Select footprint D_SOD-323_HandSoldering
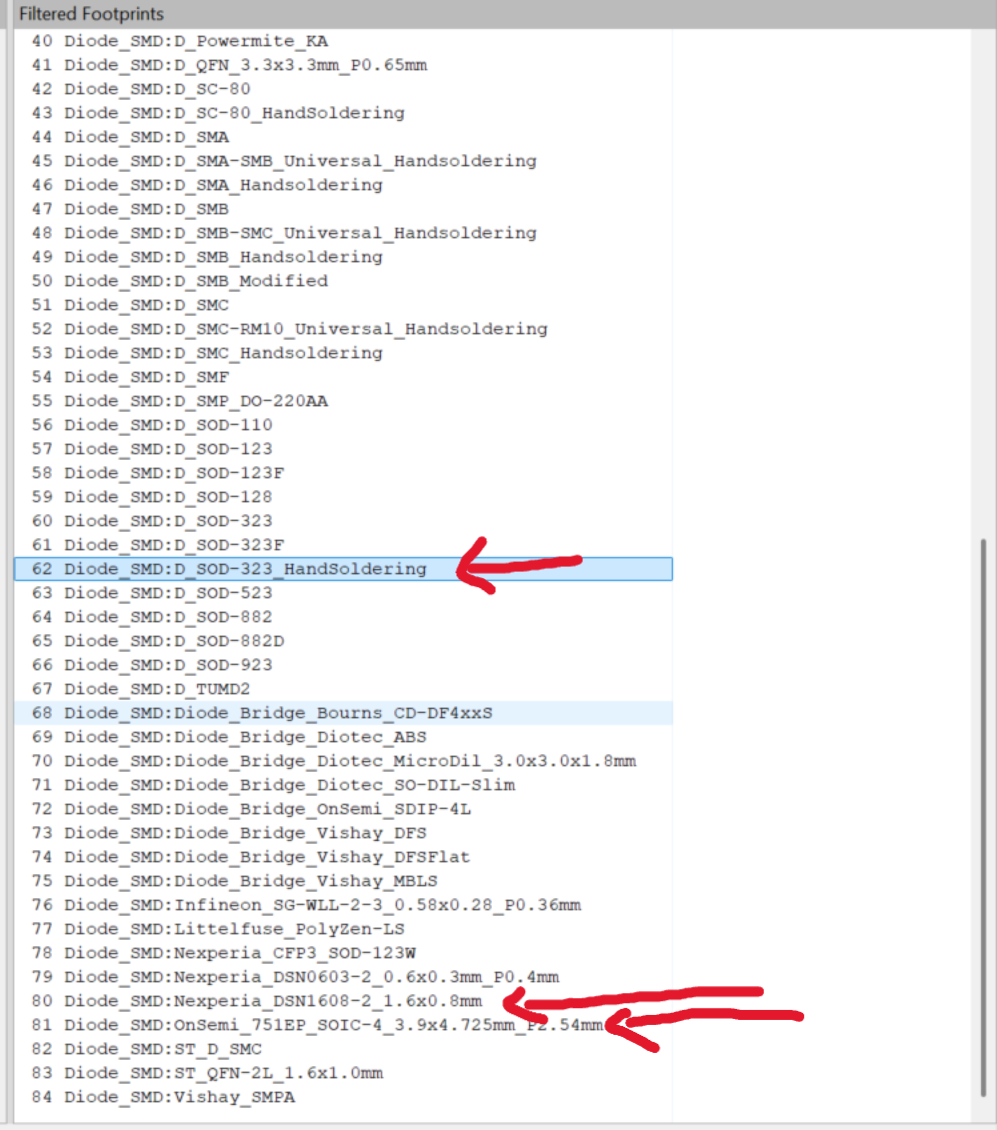997x1130 pixels. click(244, 569)
